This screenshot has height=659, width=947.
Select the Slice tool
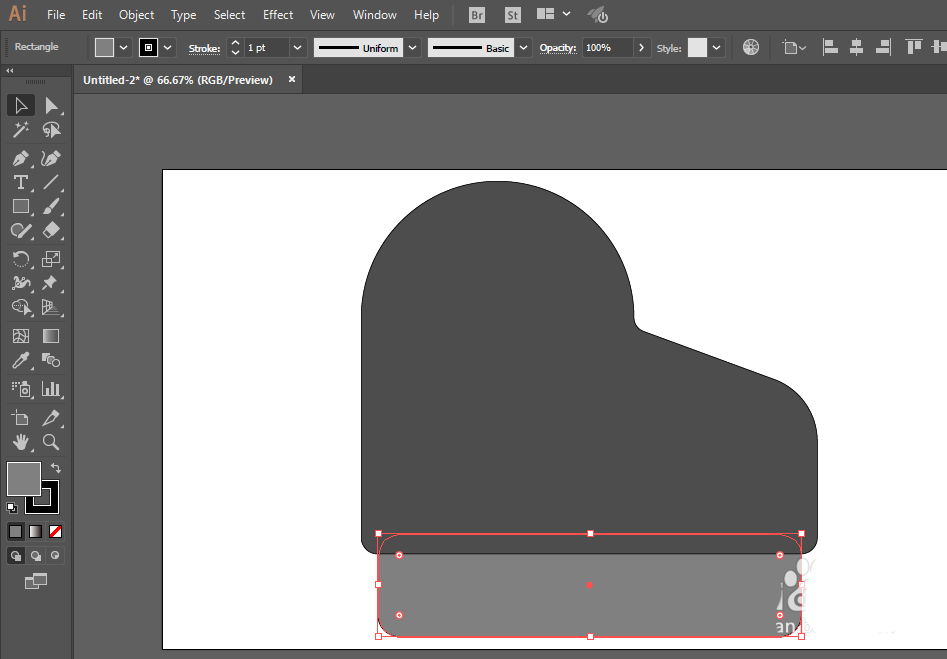tap(51, 418)
